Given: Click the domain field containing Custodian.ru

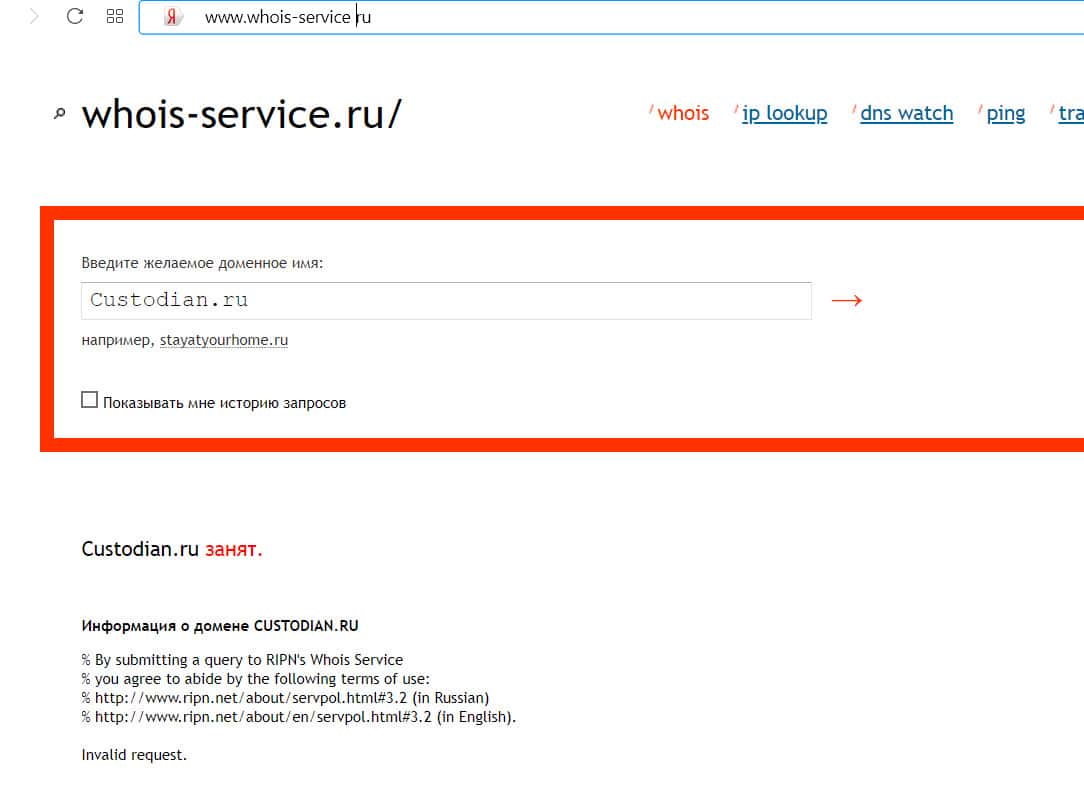Looking at the screenshot, I should coord(446,301).
